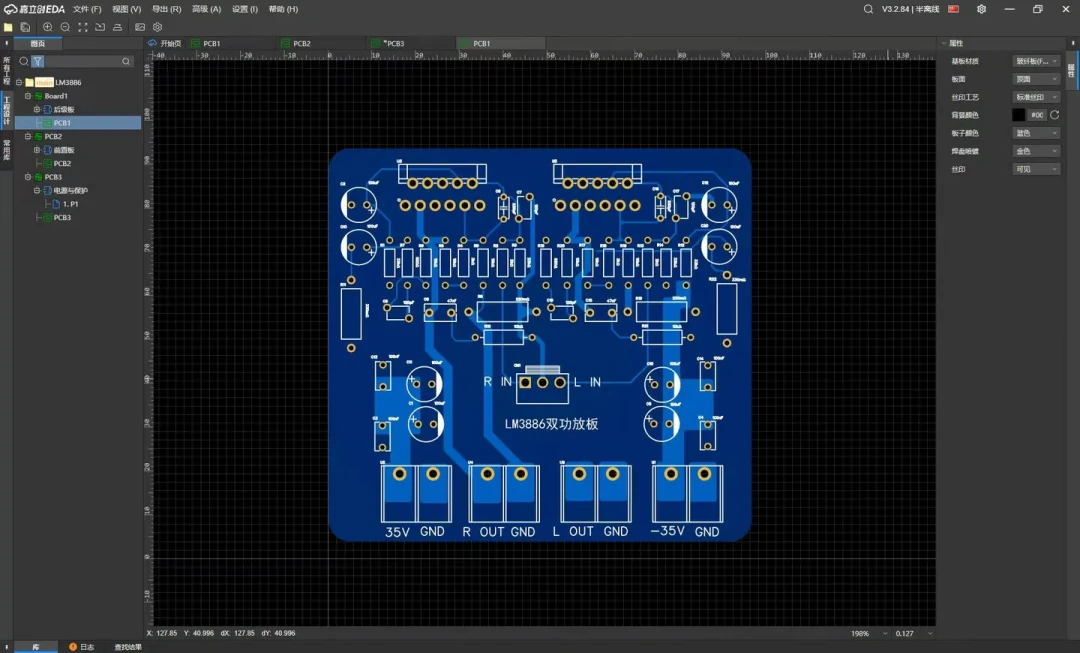1080x653 pixels.
Task: Zoom out using the minus magnifier icon
Action: (x=65, y=27)
